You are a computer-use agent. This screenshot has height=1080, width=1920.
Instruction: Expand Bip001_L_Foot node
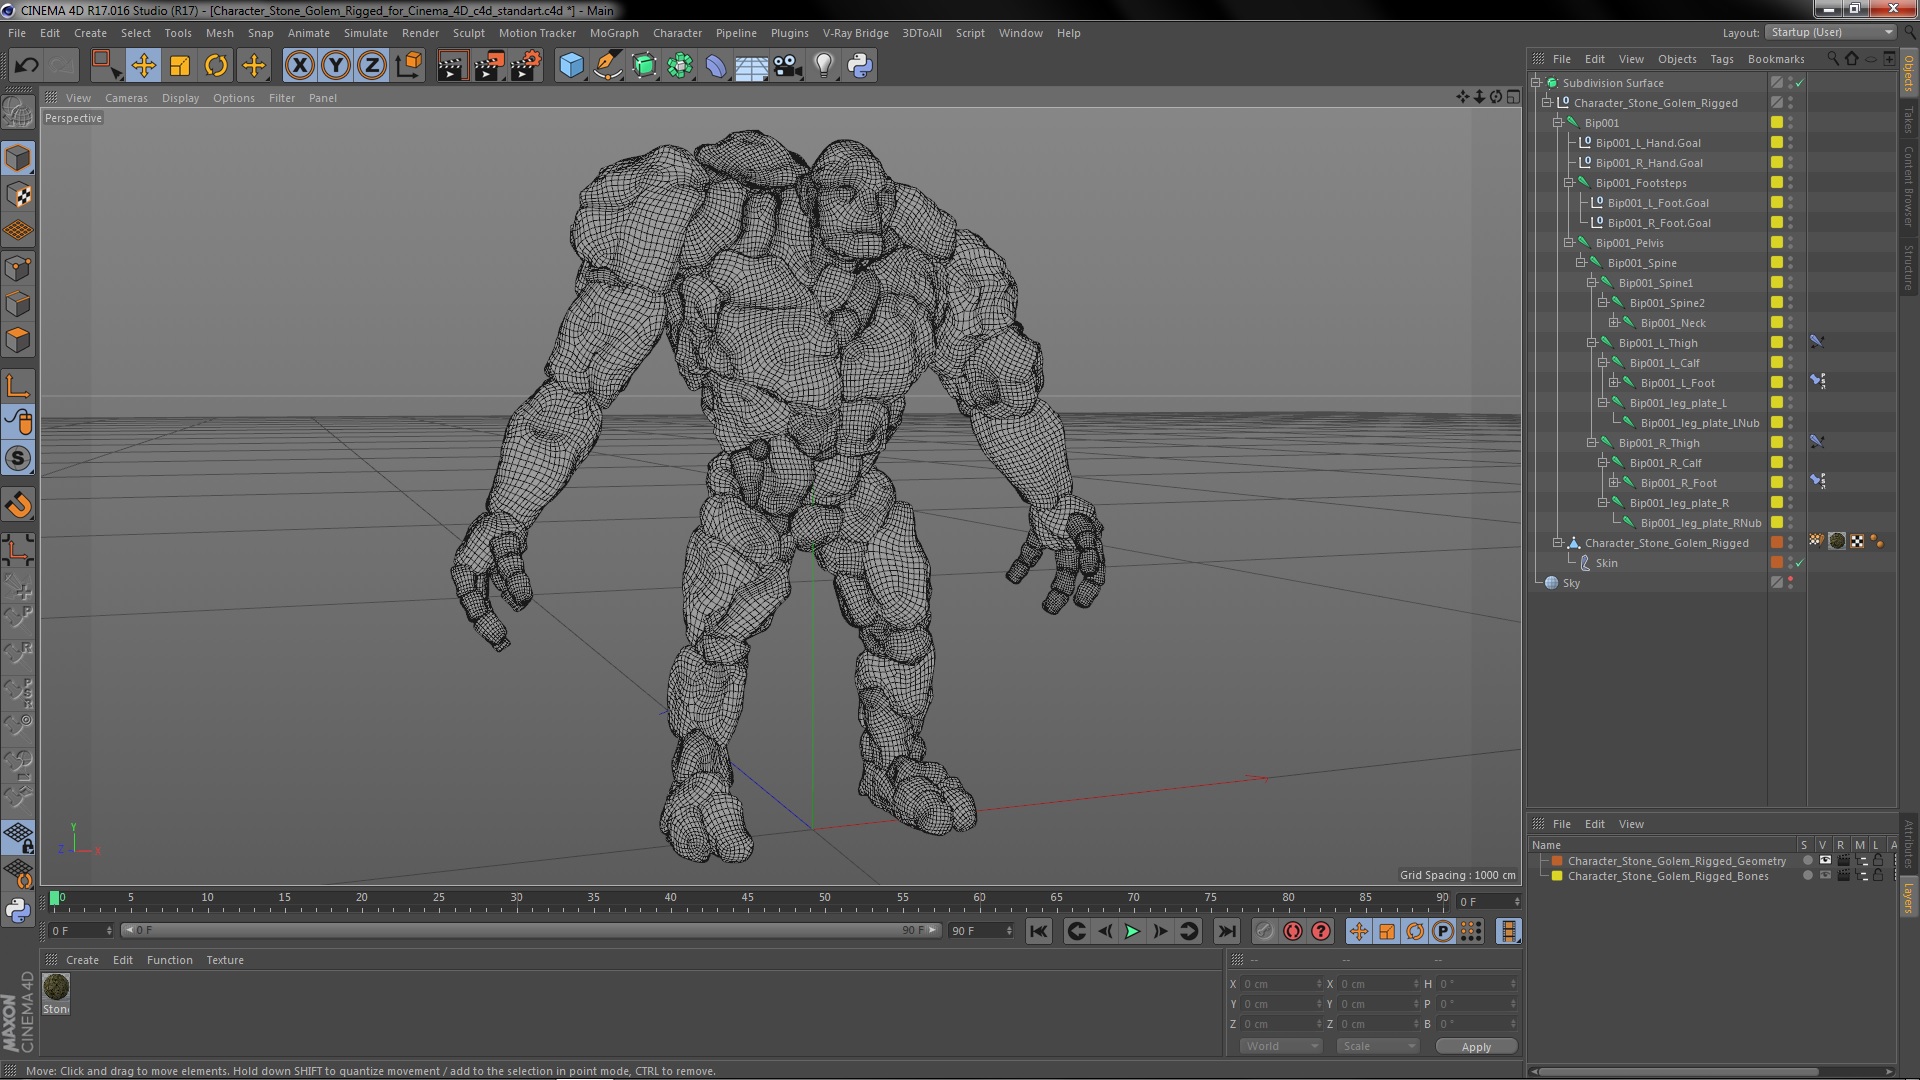[1613, 383]
